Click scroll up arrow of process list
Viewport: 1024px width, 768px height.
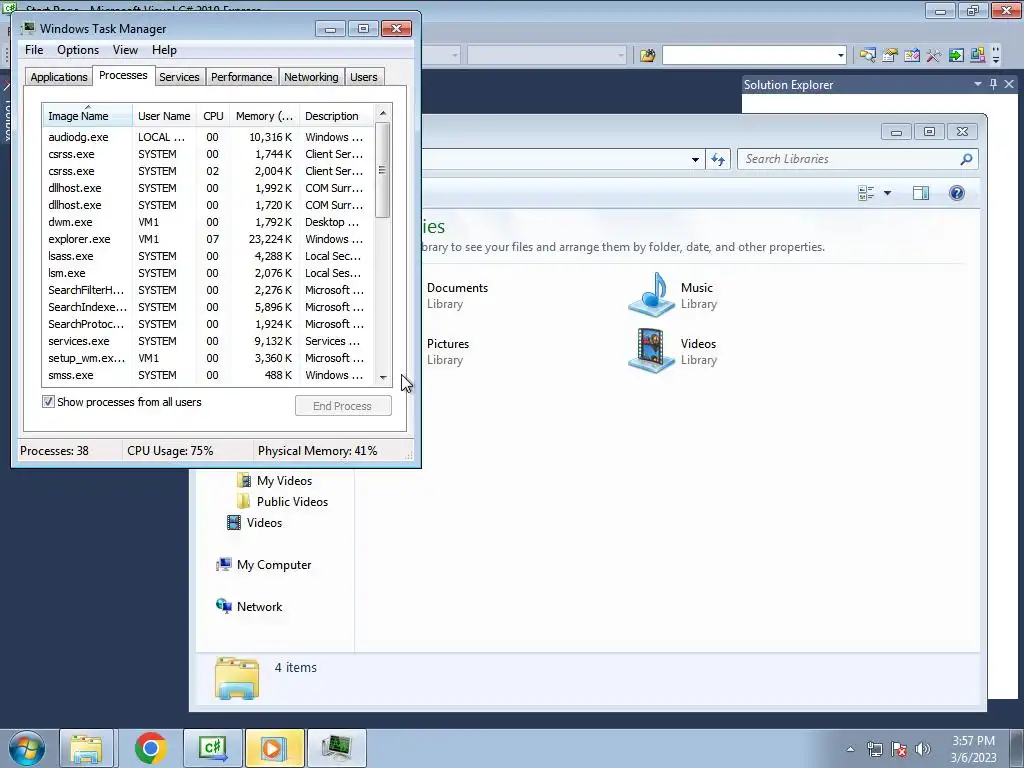383,113
